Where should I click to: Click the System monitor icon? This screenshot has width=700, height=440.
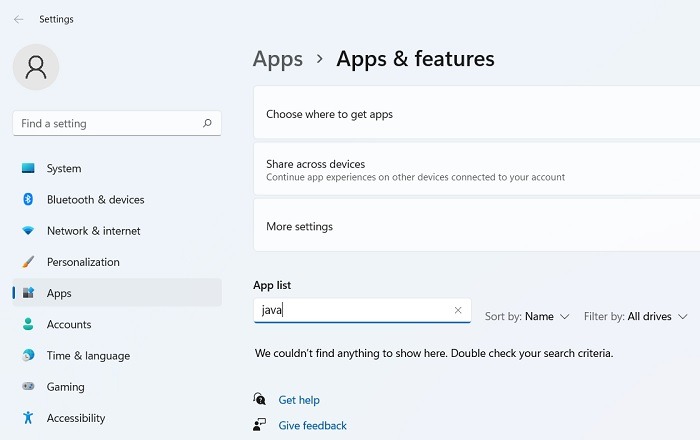click(x=28, y=169)
